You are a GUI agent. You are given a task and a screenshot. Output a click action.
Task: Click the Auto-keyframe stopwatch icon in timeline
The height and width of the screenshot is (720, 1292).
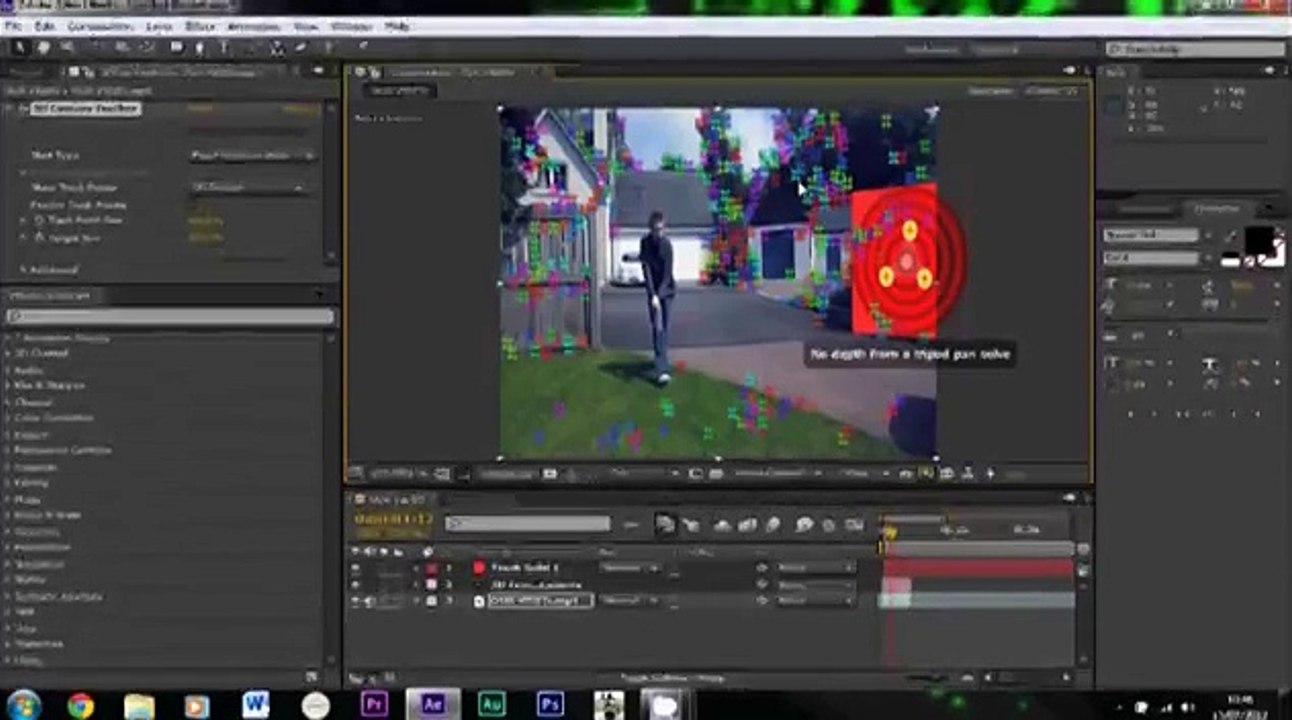[828, 524]
